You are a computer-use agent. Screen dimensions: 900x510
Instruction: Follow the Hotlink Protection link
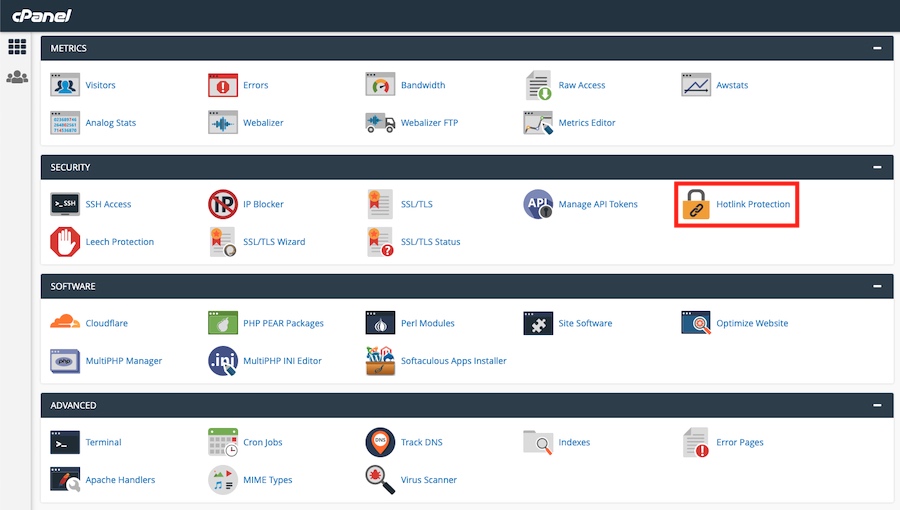753,204
